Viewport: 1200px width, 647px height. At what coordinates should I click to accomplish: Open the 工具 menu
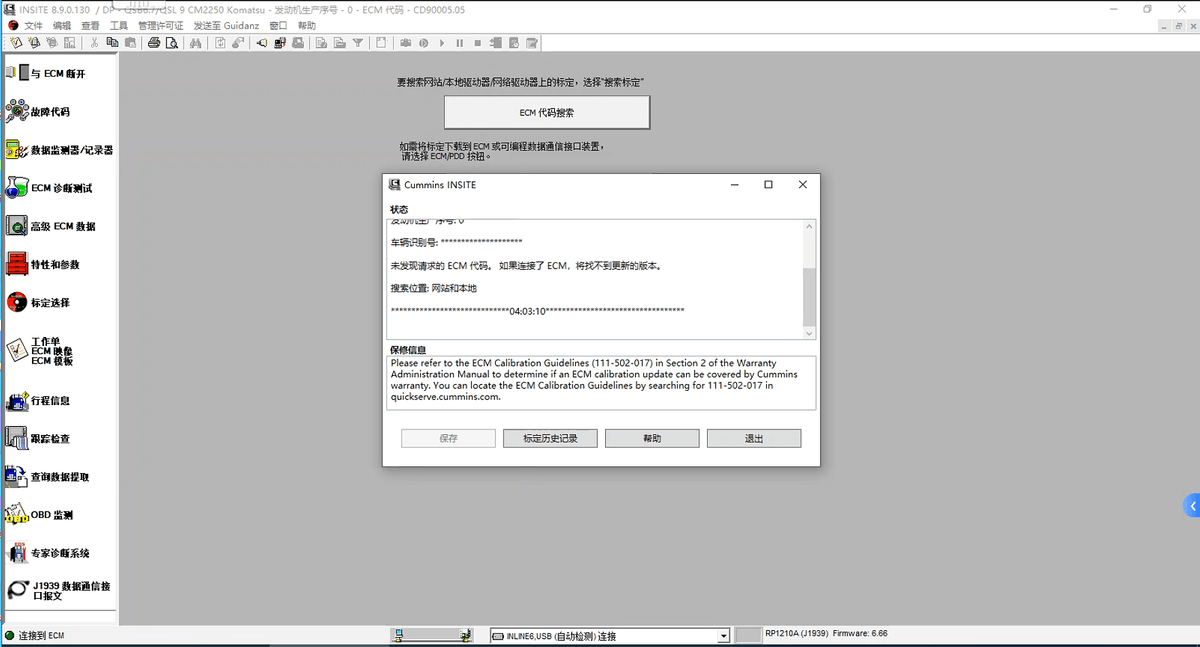tap(118, 25)
